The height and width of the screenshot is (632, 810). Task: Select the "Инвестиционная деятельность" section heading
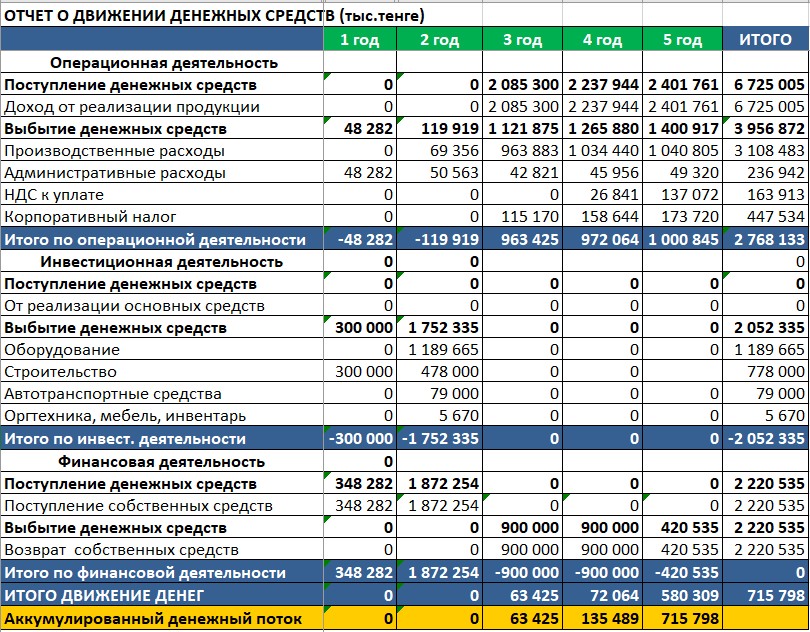(x=162, y=262)
